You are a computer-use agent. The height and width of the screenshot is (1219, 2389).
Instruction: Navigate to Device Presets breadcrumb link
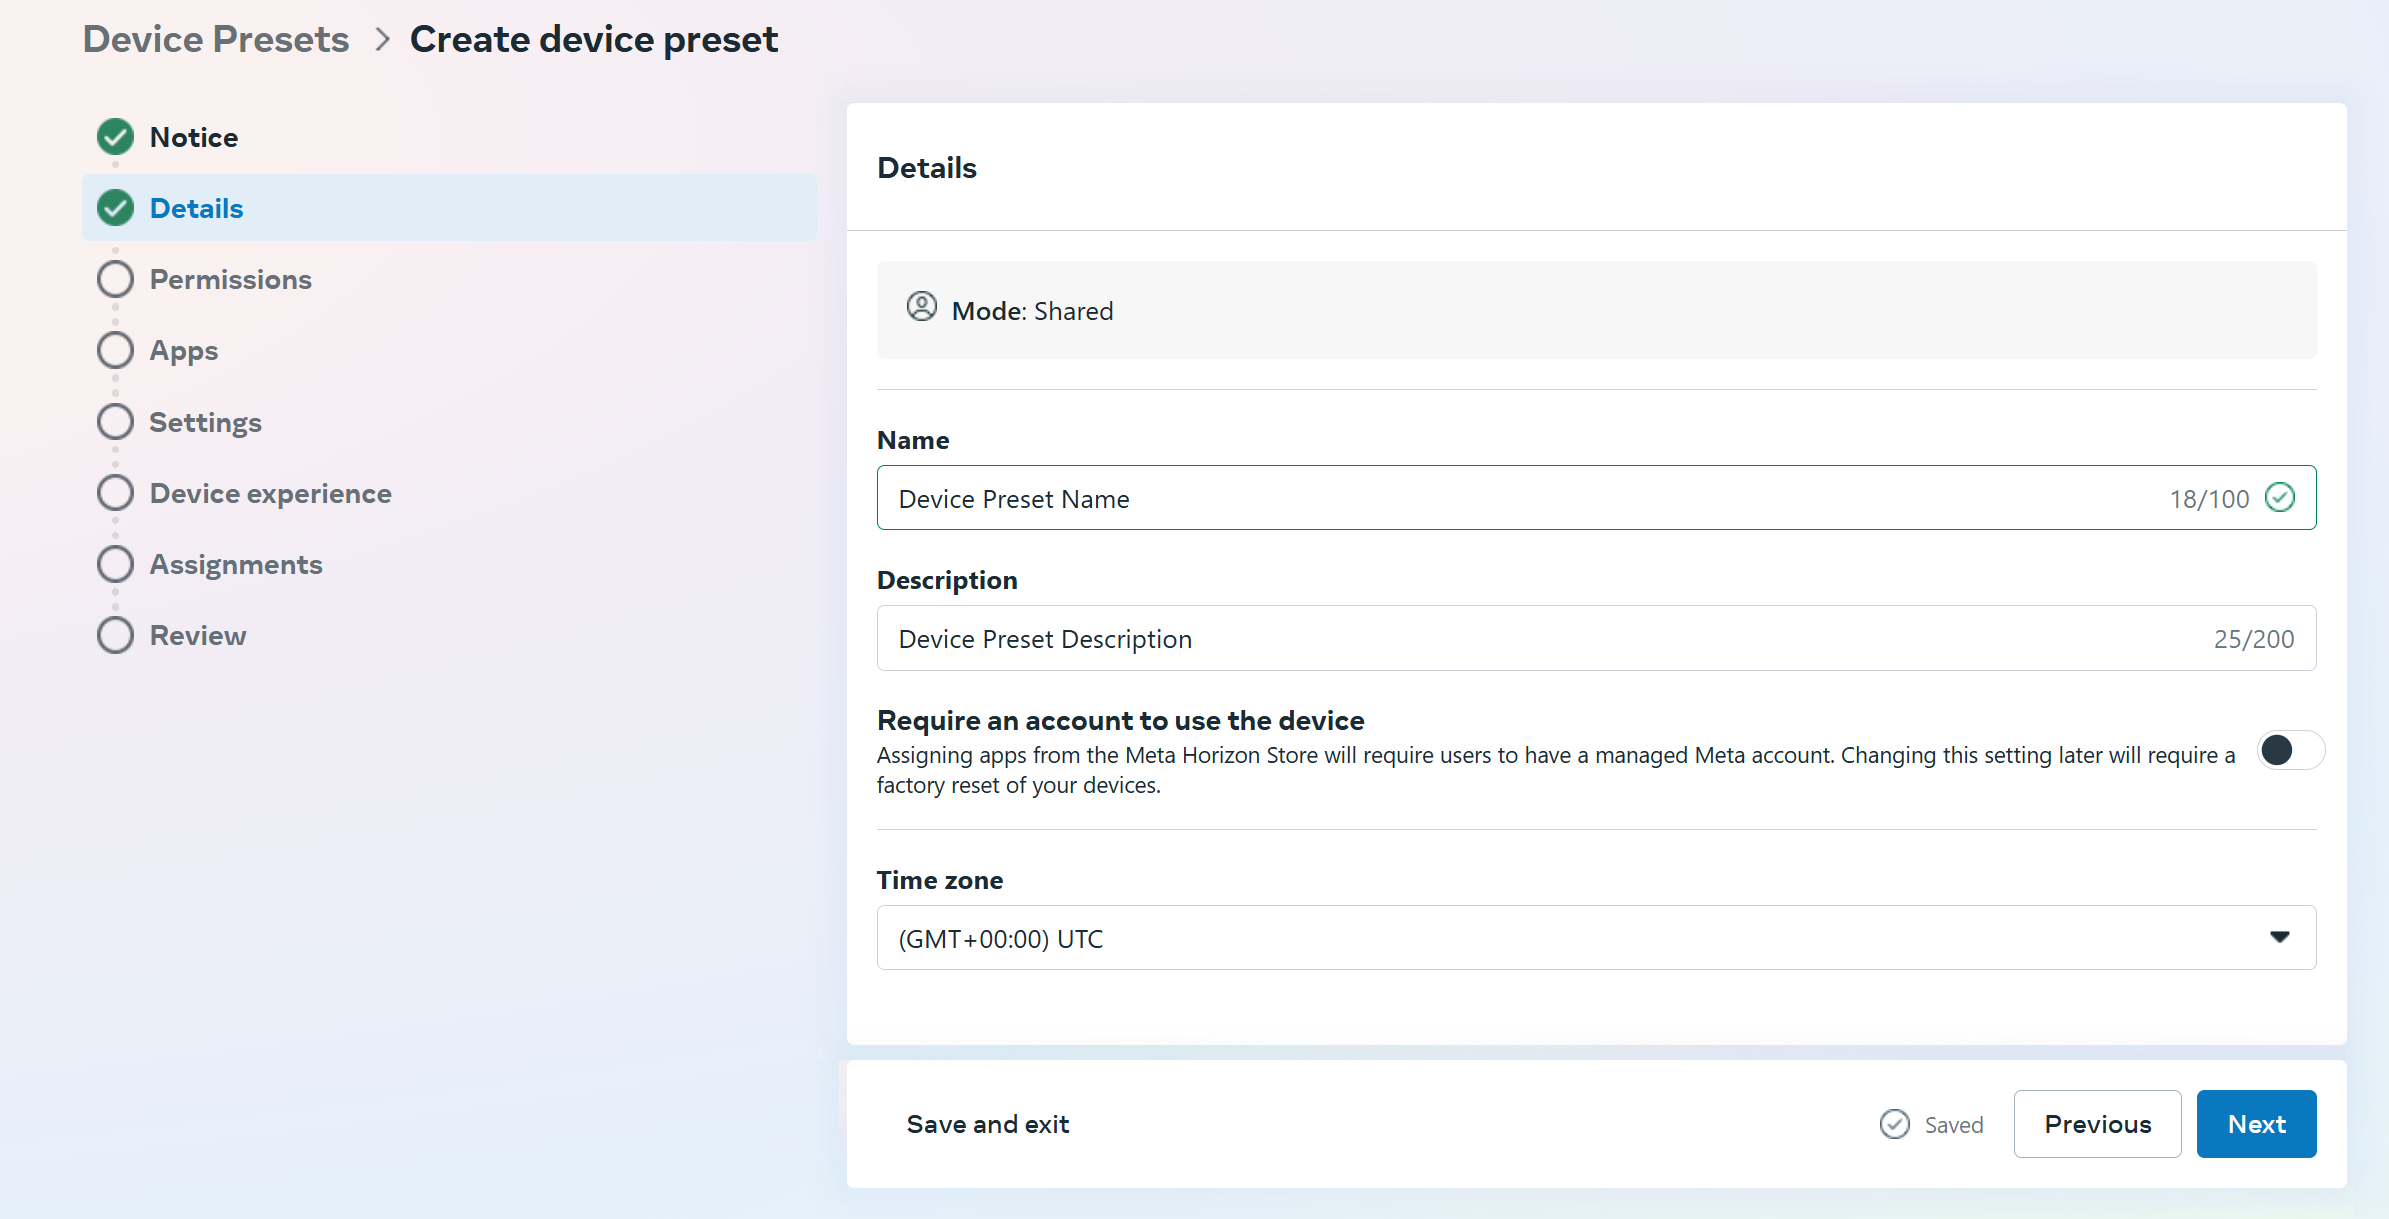pyautogui.click(x=216, y=40)
